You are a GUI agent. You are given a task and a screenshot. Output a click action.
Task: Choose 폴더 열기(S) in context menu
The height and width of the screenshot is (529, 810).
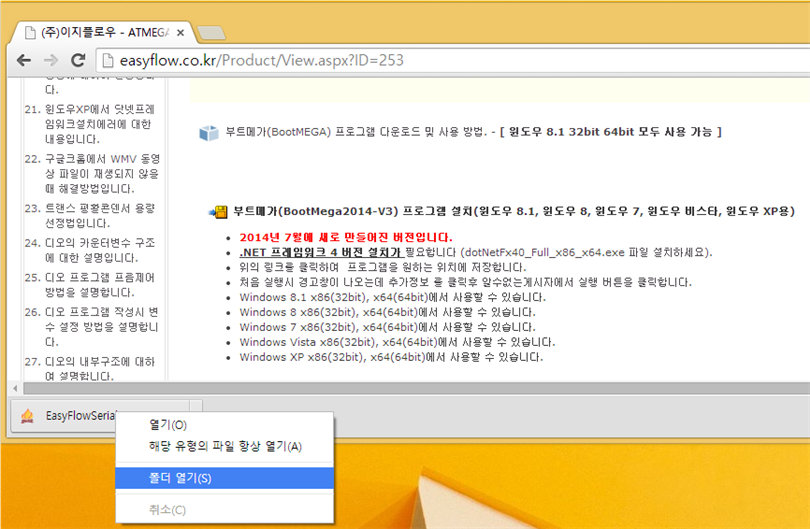pyautogui.click(x=225, y=478)
